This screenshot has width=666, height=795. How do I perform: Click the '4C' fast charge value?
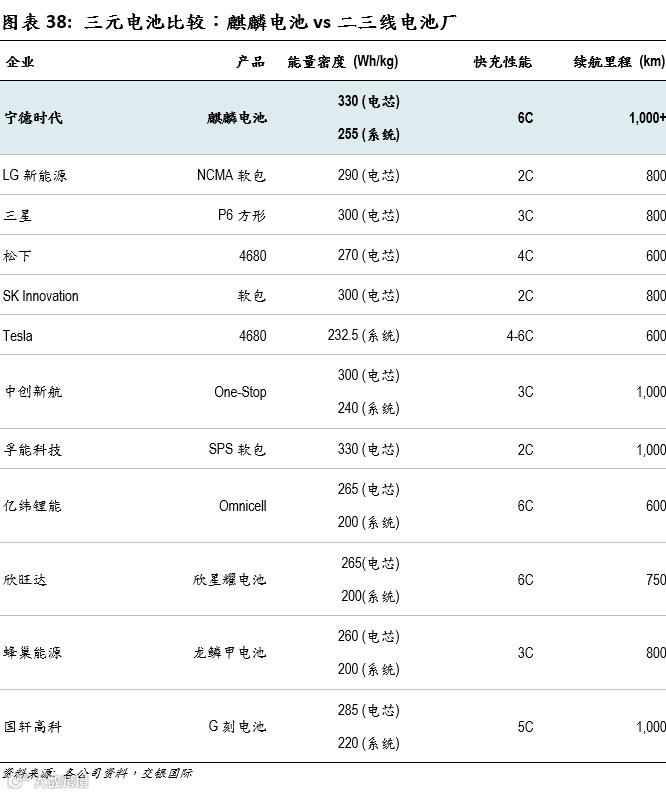point(525,256)
